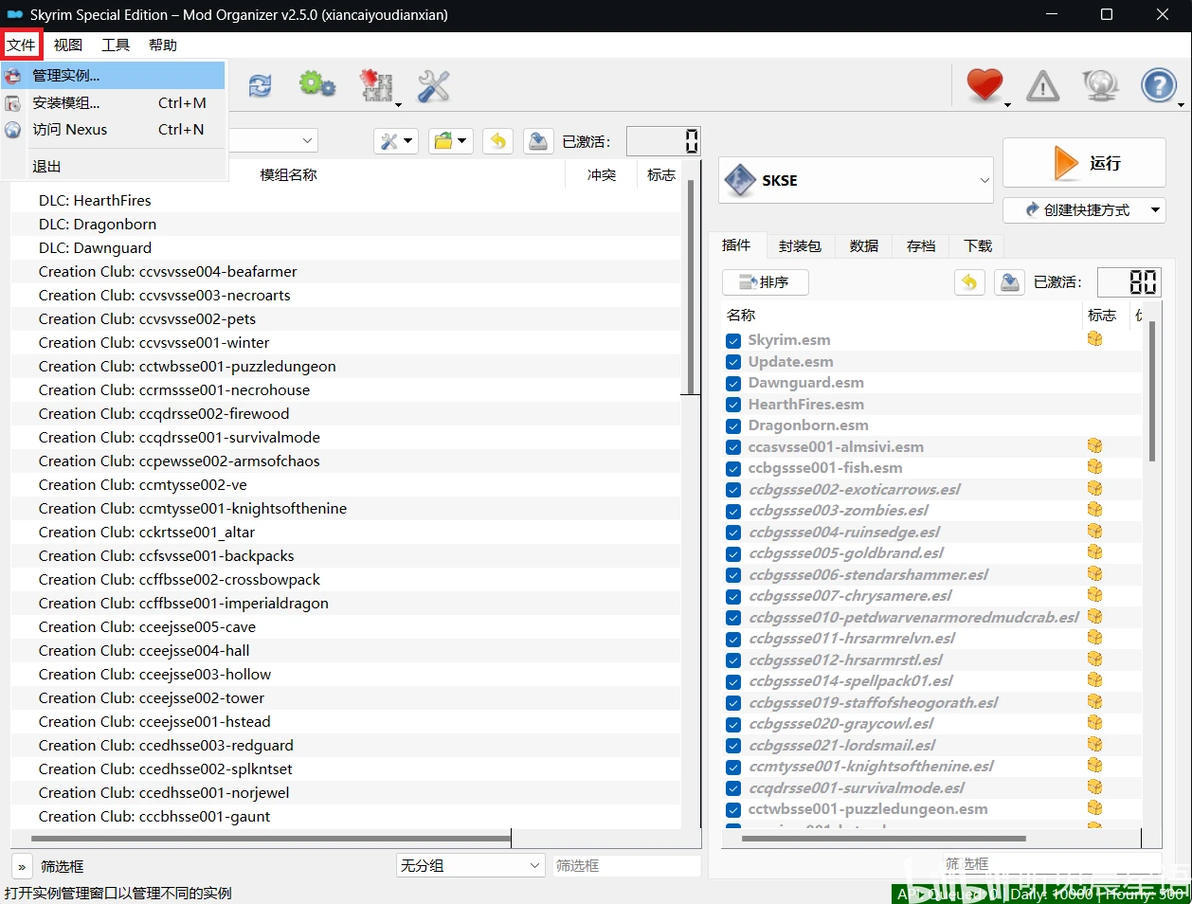The height and width of the screenshot is (904, 1192).
Task: Toggle the Skyrim.esm checkbox
Action: click(734, 341)
